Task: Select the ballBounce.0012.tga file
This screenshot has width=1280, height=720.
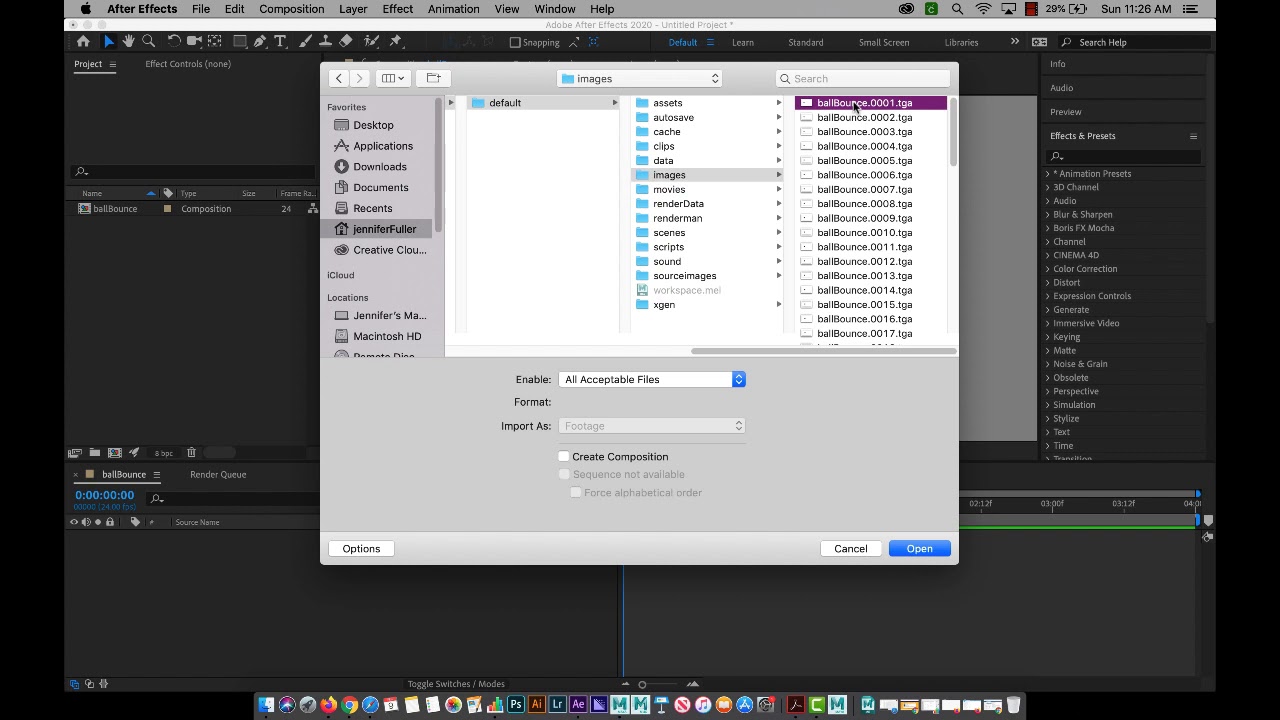Action: pos(864,261)
